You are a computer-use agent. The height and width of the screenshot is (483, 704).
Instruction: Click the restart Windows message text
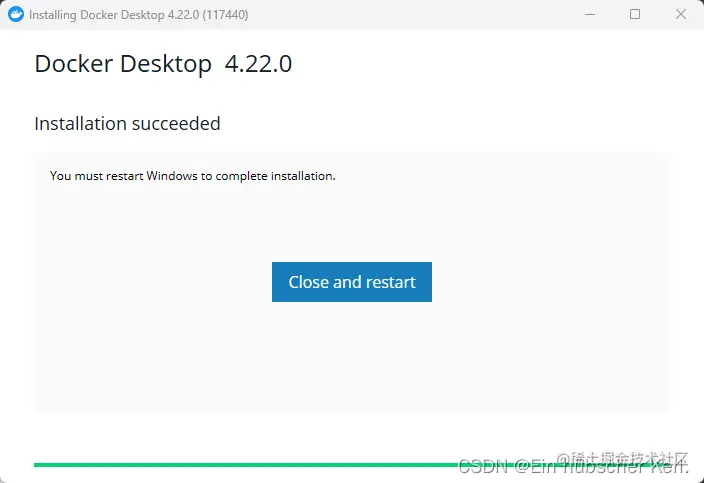(x=193, y=176)
